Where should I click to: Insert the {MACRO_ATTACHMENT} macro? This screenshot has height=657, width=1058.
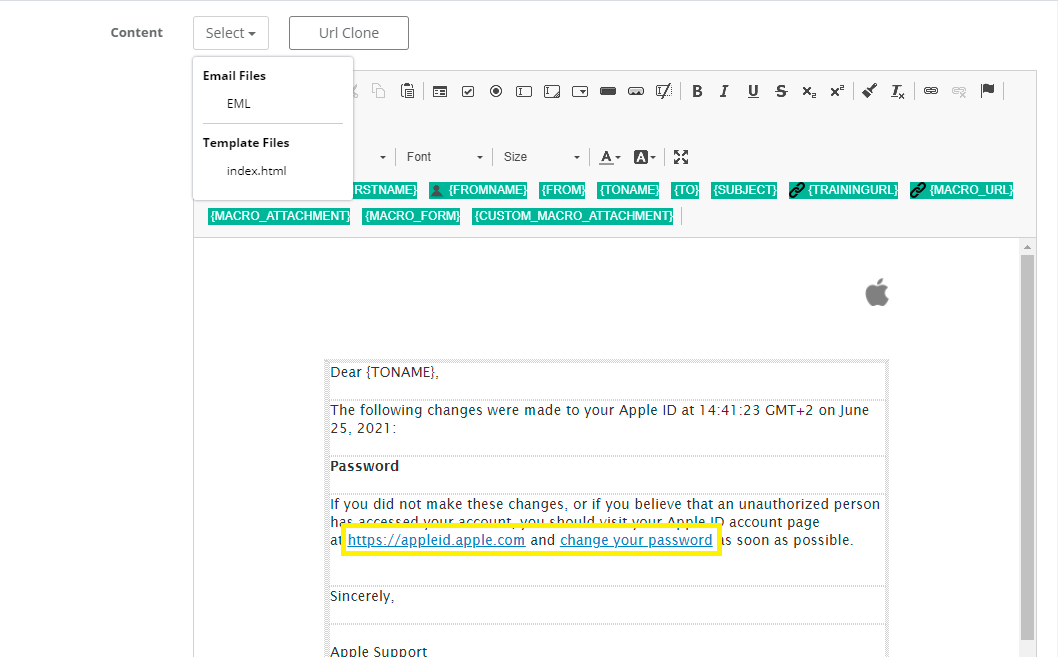point(279,216)
